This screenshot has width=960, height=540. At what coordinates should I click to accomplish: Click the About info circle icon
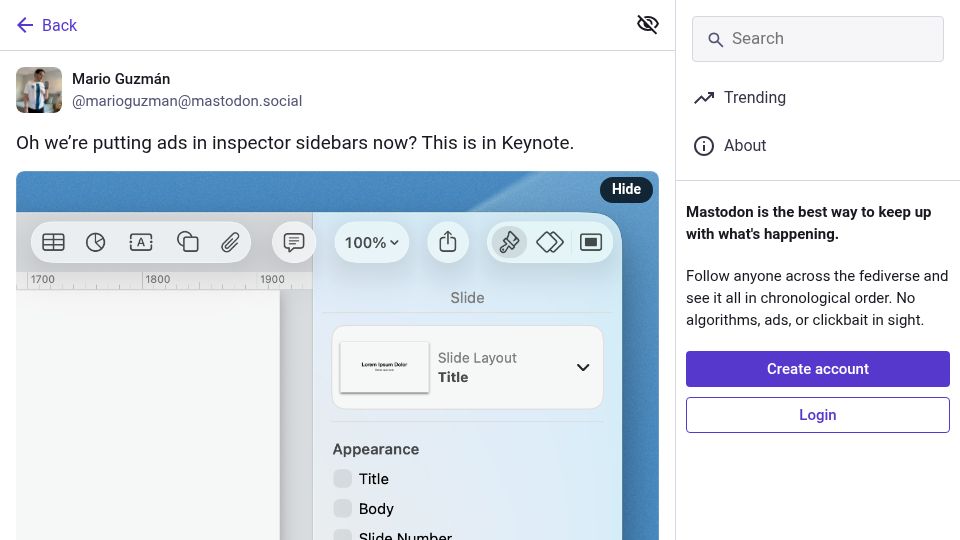[703, 146]
